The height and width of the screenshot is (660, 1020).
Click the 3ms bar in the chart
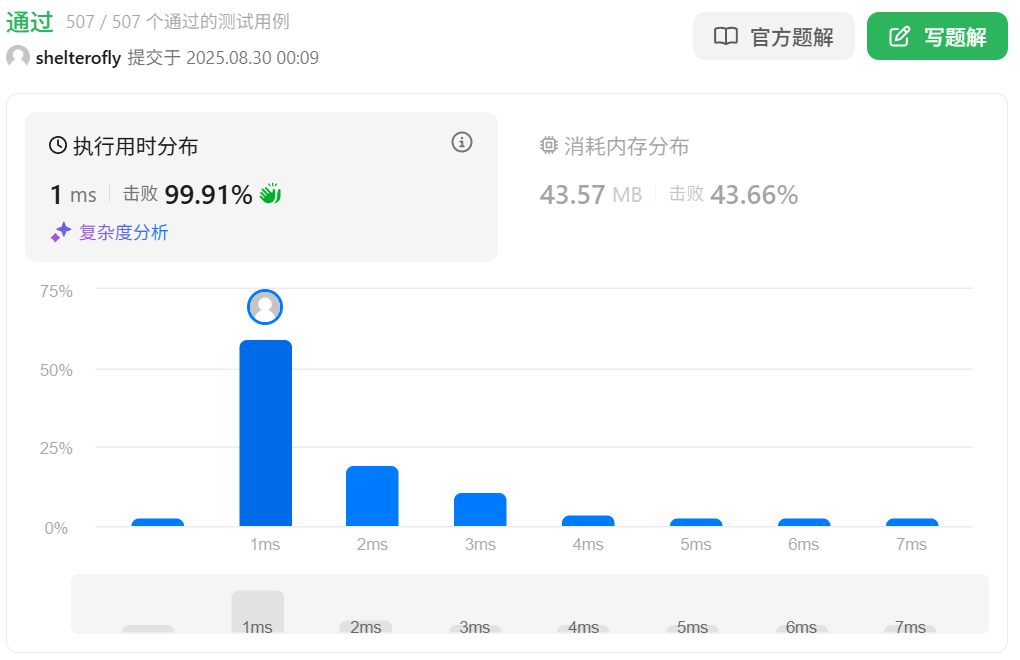480,510
